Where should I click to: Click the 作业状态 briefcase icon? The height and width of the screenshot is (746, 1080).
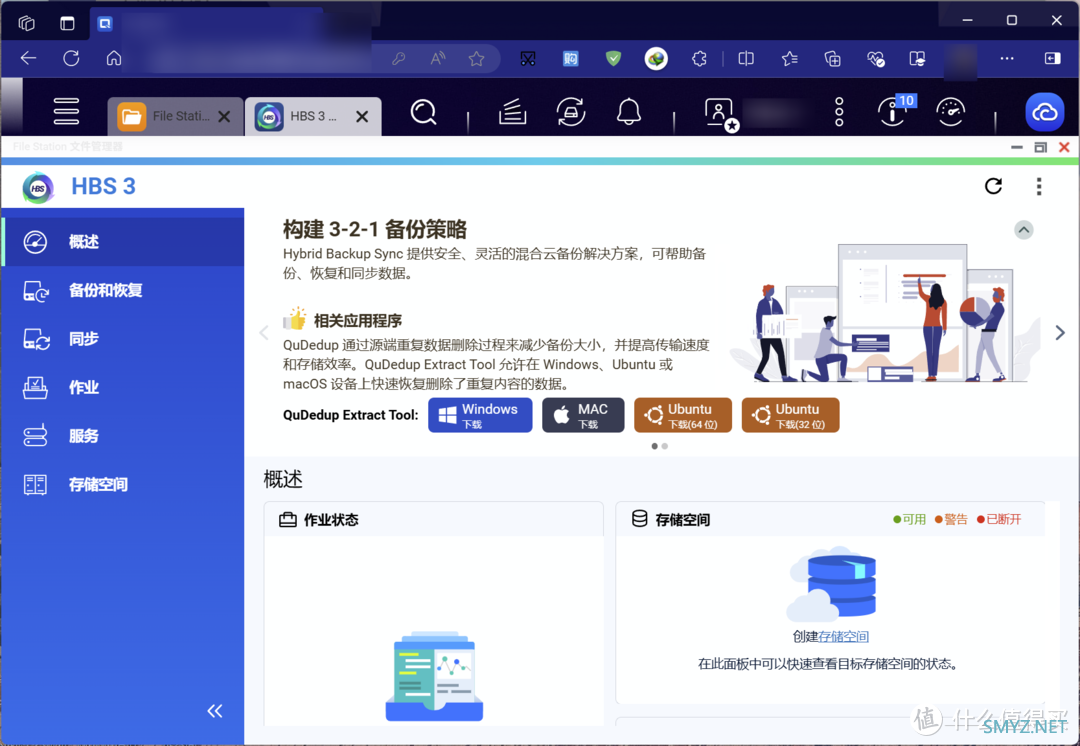click(x=288, y=519)
